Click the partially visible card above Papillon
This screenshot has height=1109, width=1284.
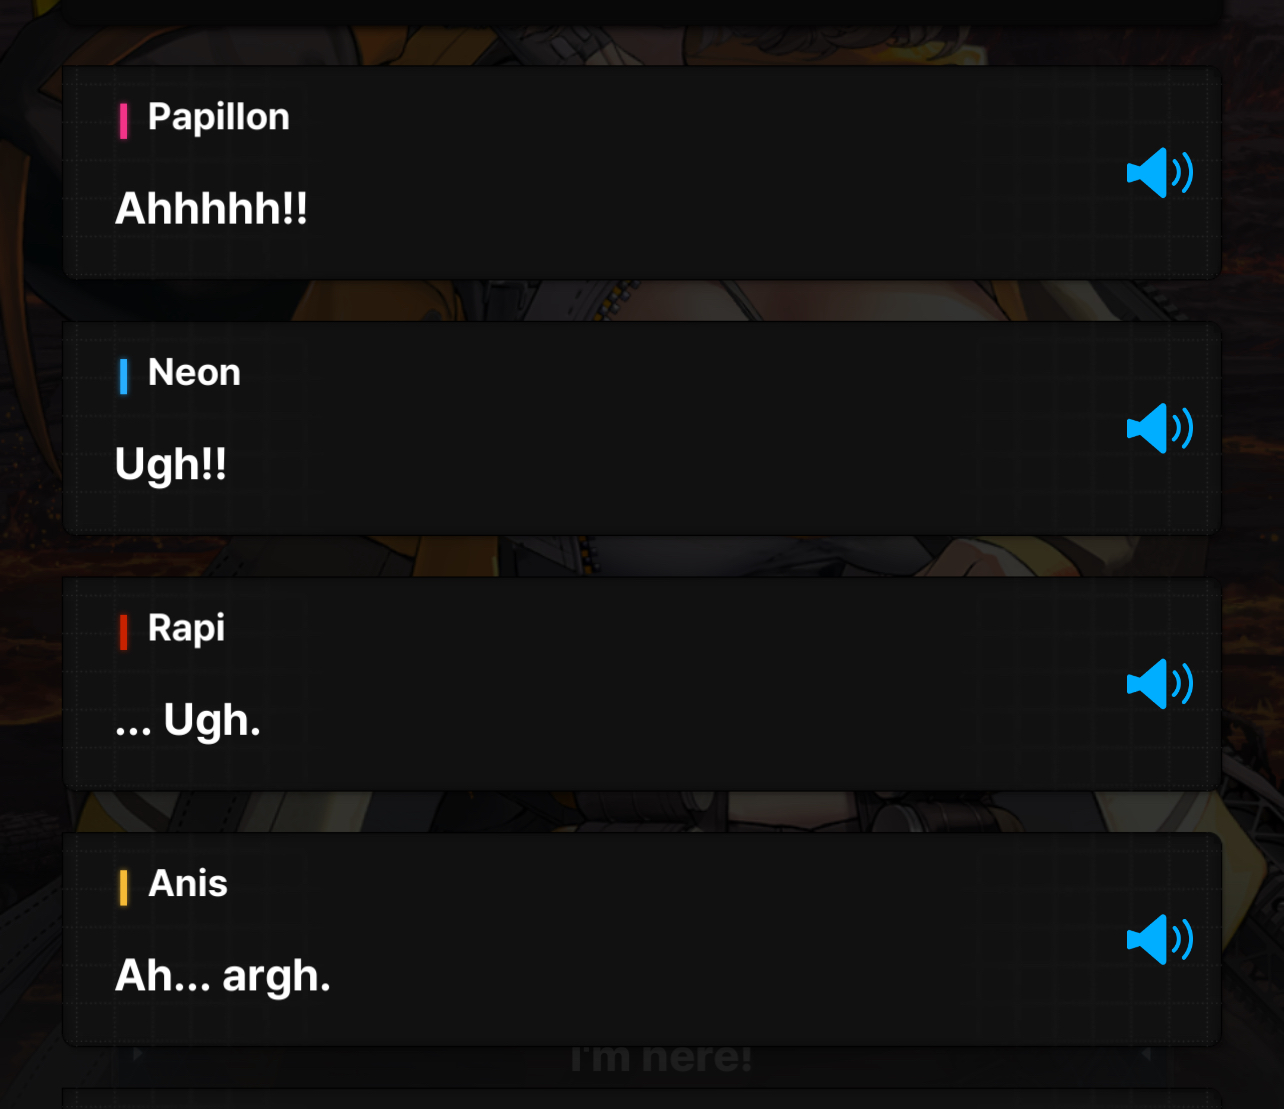[642, 11]
